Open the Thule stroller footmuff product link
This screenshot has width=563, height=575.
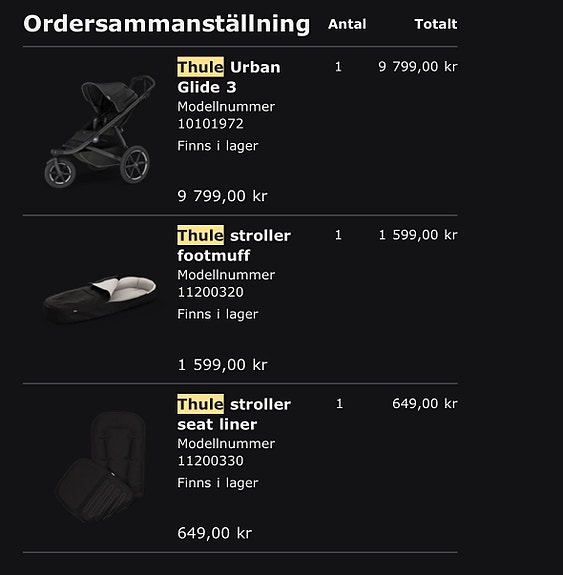tap(234, 245)
